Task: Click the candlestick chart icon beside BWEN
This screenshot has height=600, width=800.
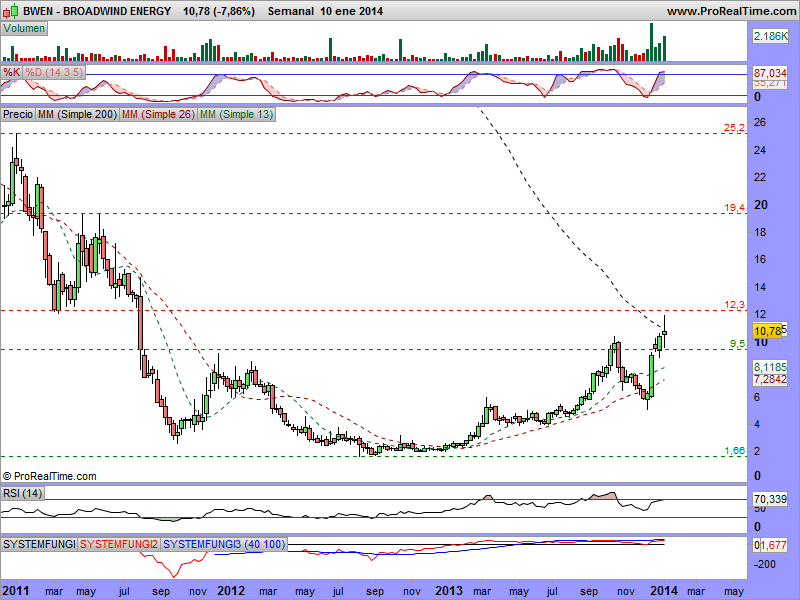Action: pyautogui.click(x=10, y=10)
